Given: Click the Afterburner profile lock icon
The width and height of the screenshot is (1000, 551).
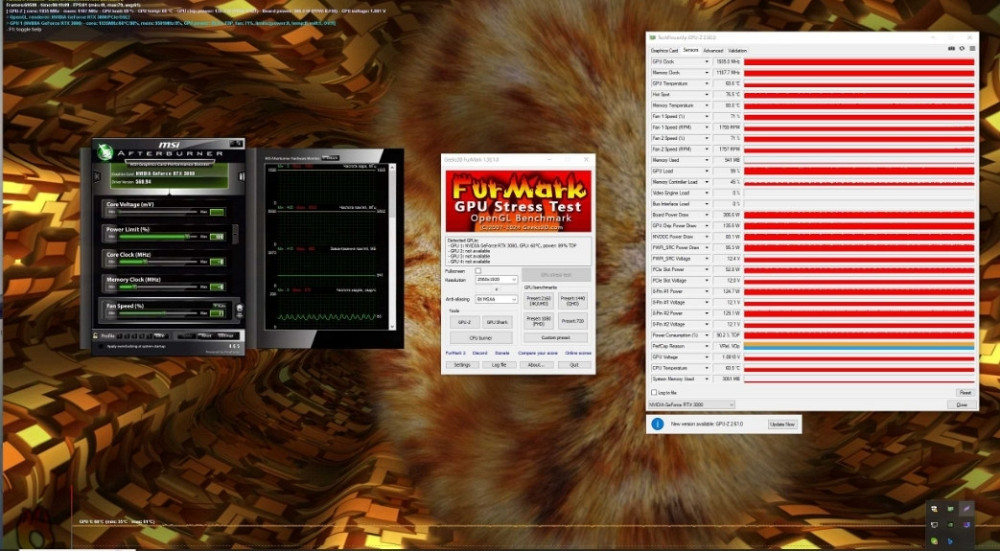Looking at the screenshot, I should (x=95, y=335).
